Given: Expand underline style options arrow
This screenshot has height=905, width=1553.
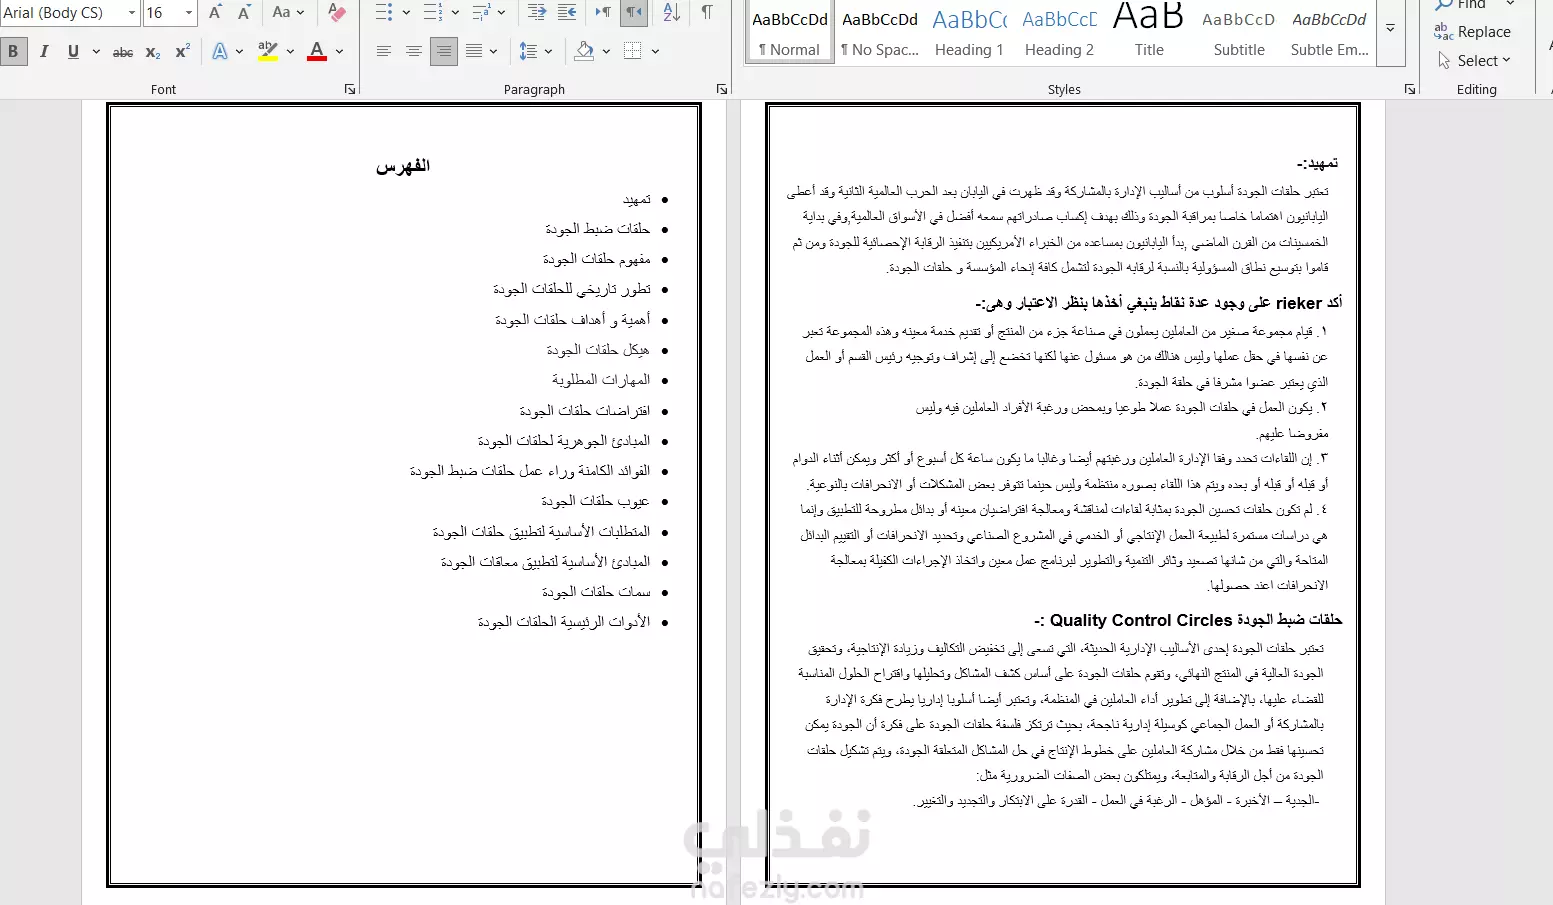Looking at the screenshot, I should coord(96,51).
